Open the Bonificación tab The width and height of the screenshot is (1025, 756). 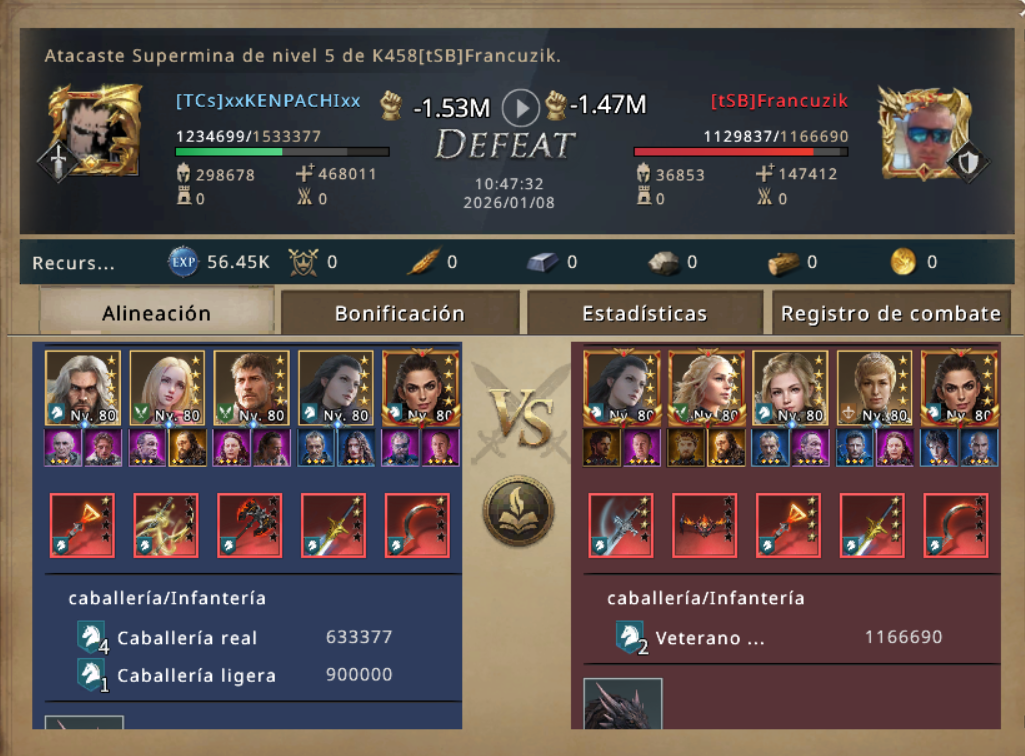[399, 313]
